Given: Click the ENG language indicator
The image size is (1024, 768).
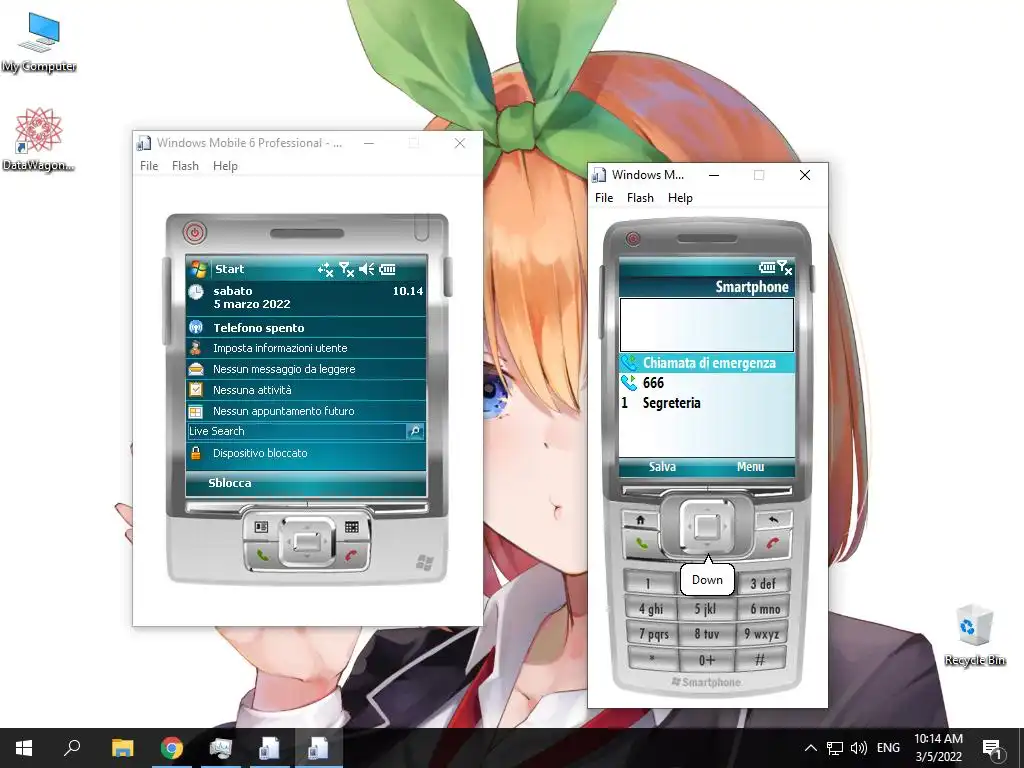Looking at the screenshot, I should coord(888,748).
